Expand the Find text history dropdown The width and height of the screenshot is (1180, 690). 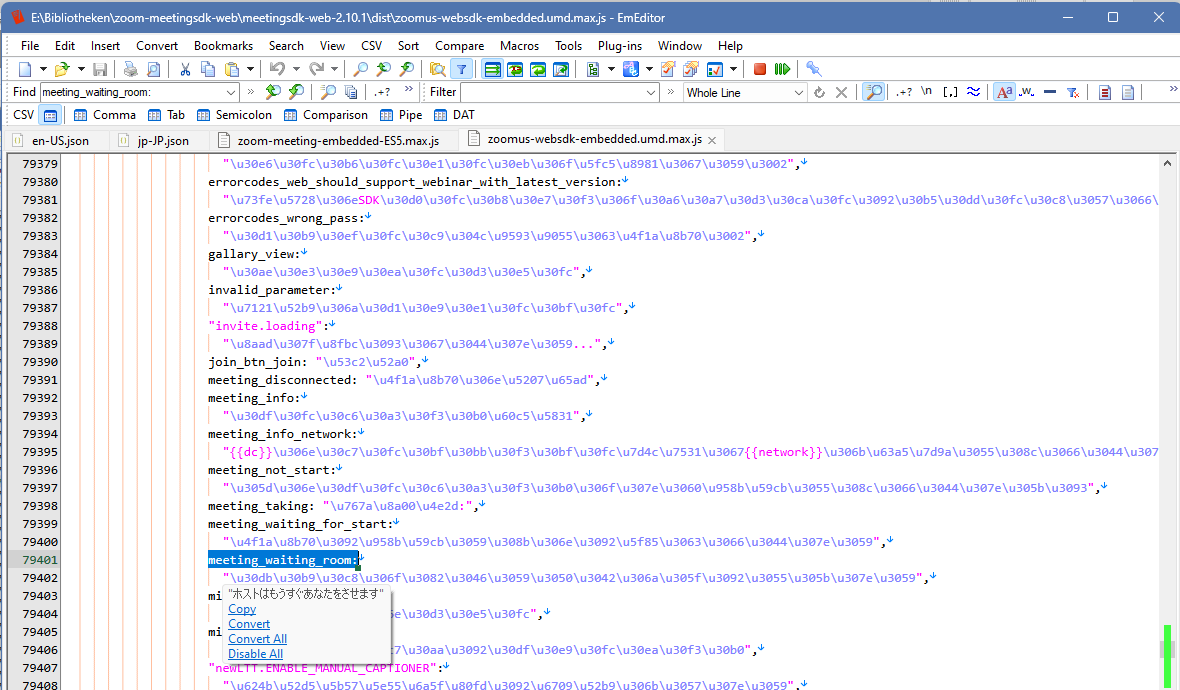232,92
